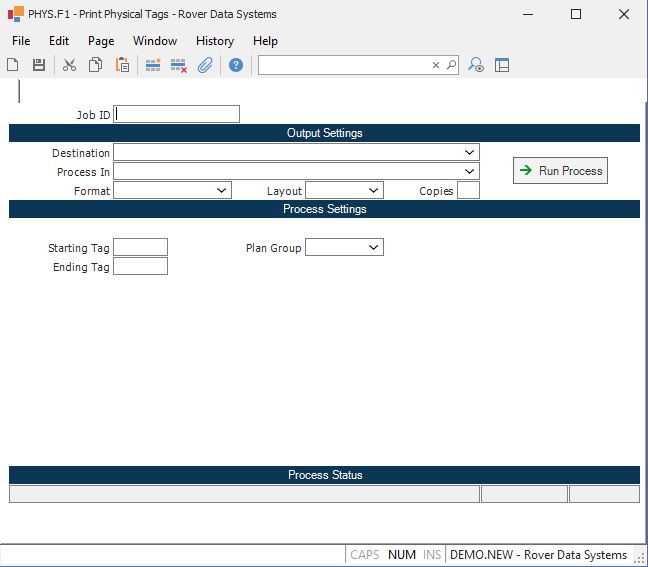Click the Save icon in toolbar

click(x=39, y=65)
